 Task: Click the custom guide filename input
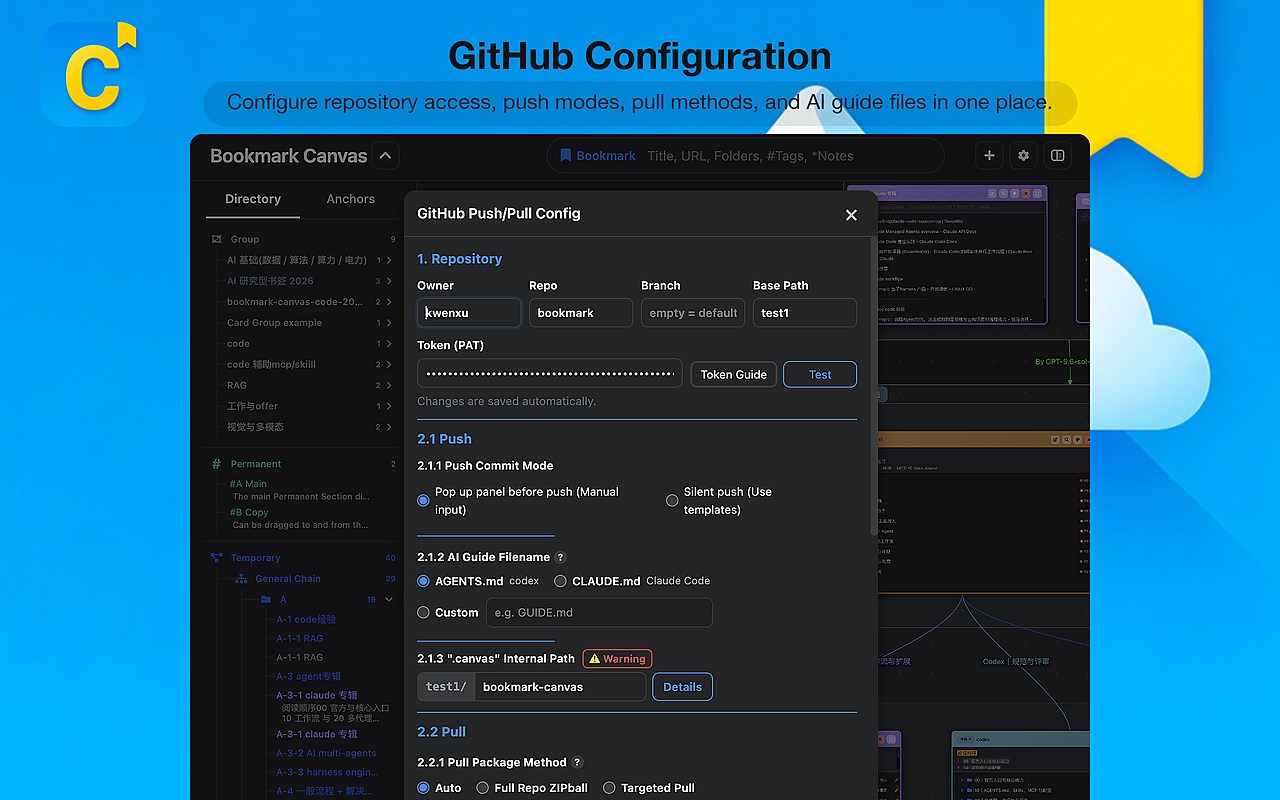599,612
